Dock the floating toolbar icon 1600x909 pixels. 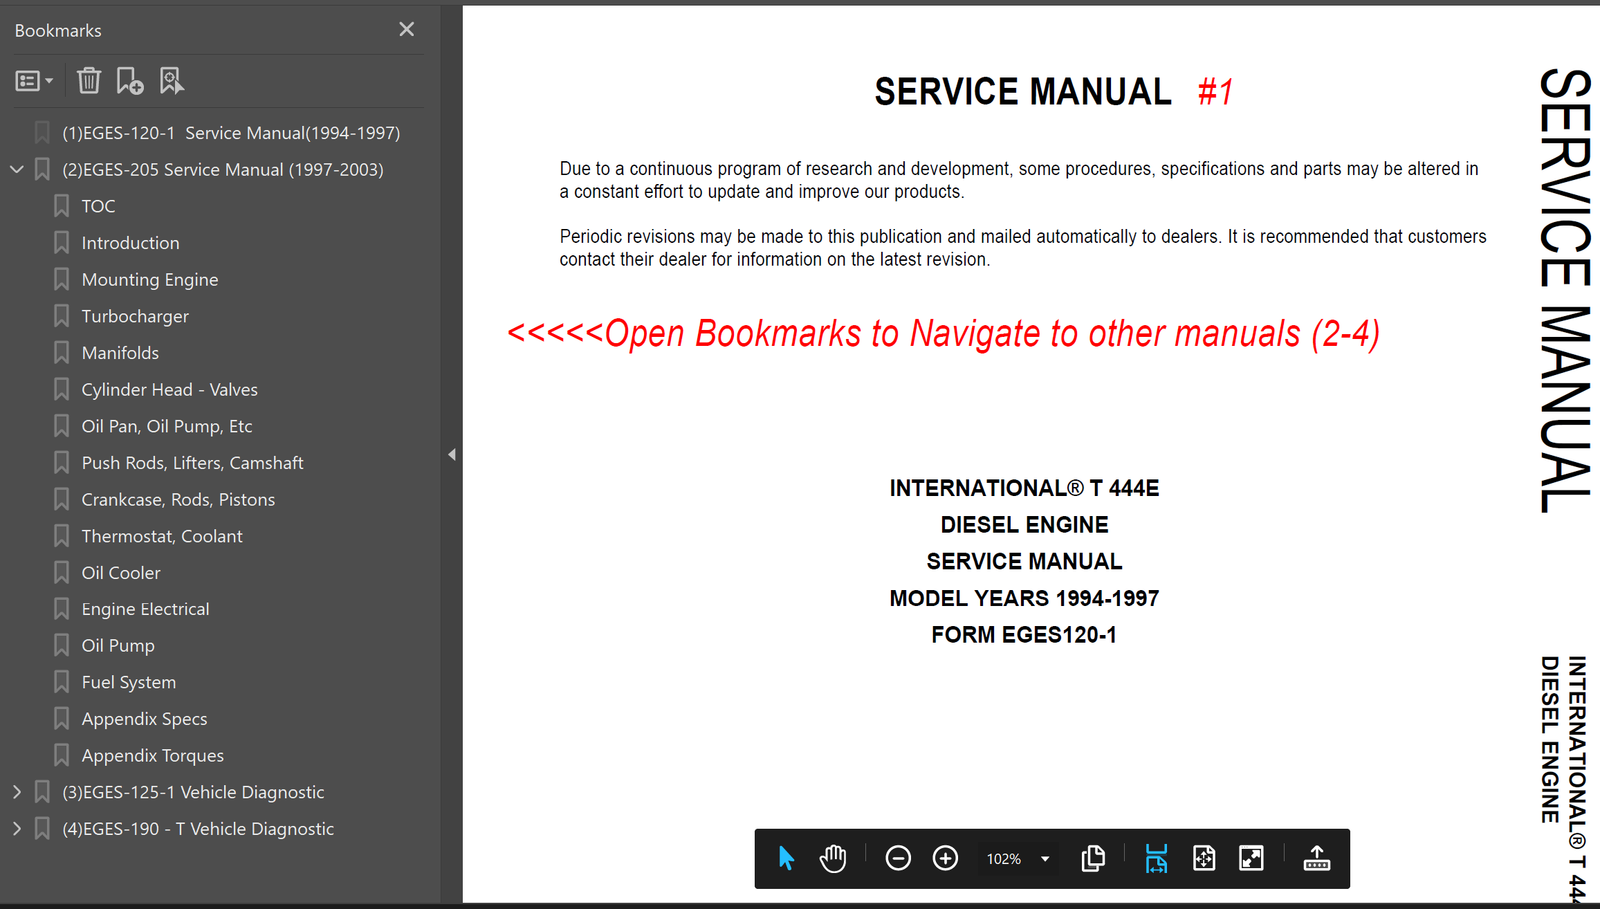[x=1317, y=858]
